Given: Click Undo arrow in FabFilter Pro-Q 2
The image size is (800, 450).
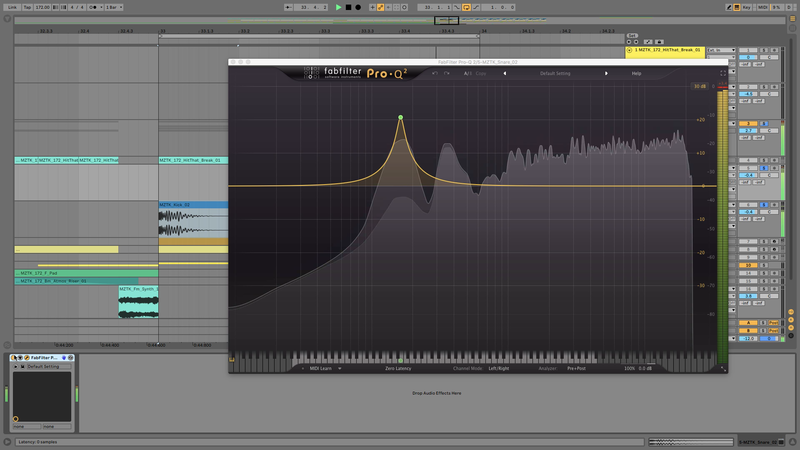Looking at the screenshot, I should coord(435,73).
